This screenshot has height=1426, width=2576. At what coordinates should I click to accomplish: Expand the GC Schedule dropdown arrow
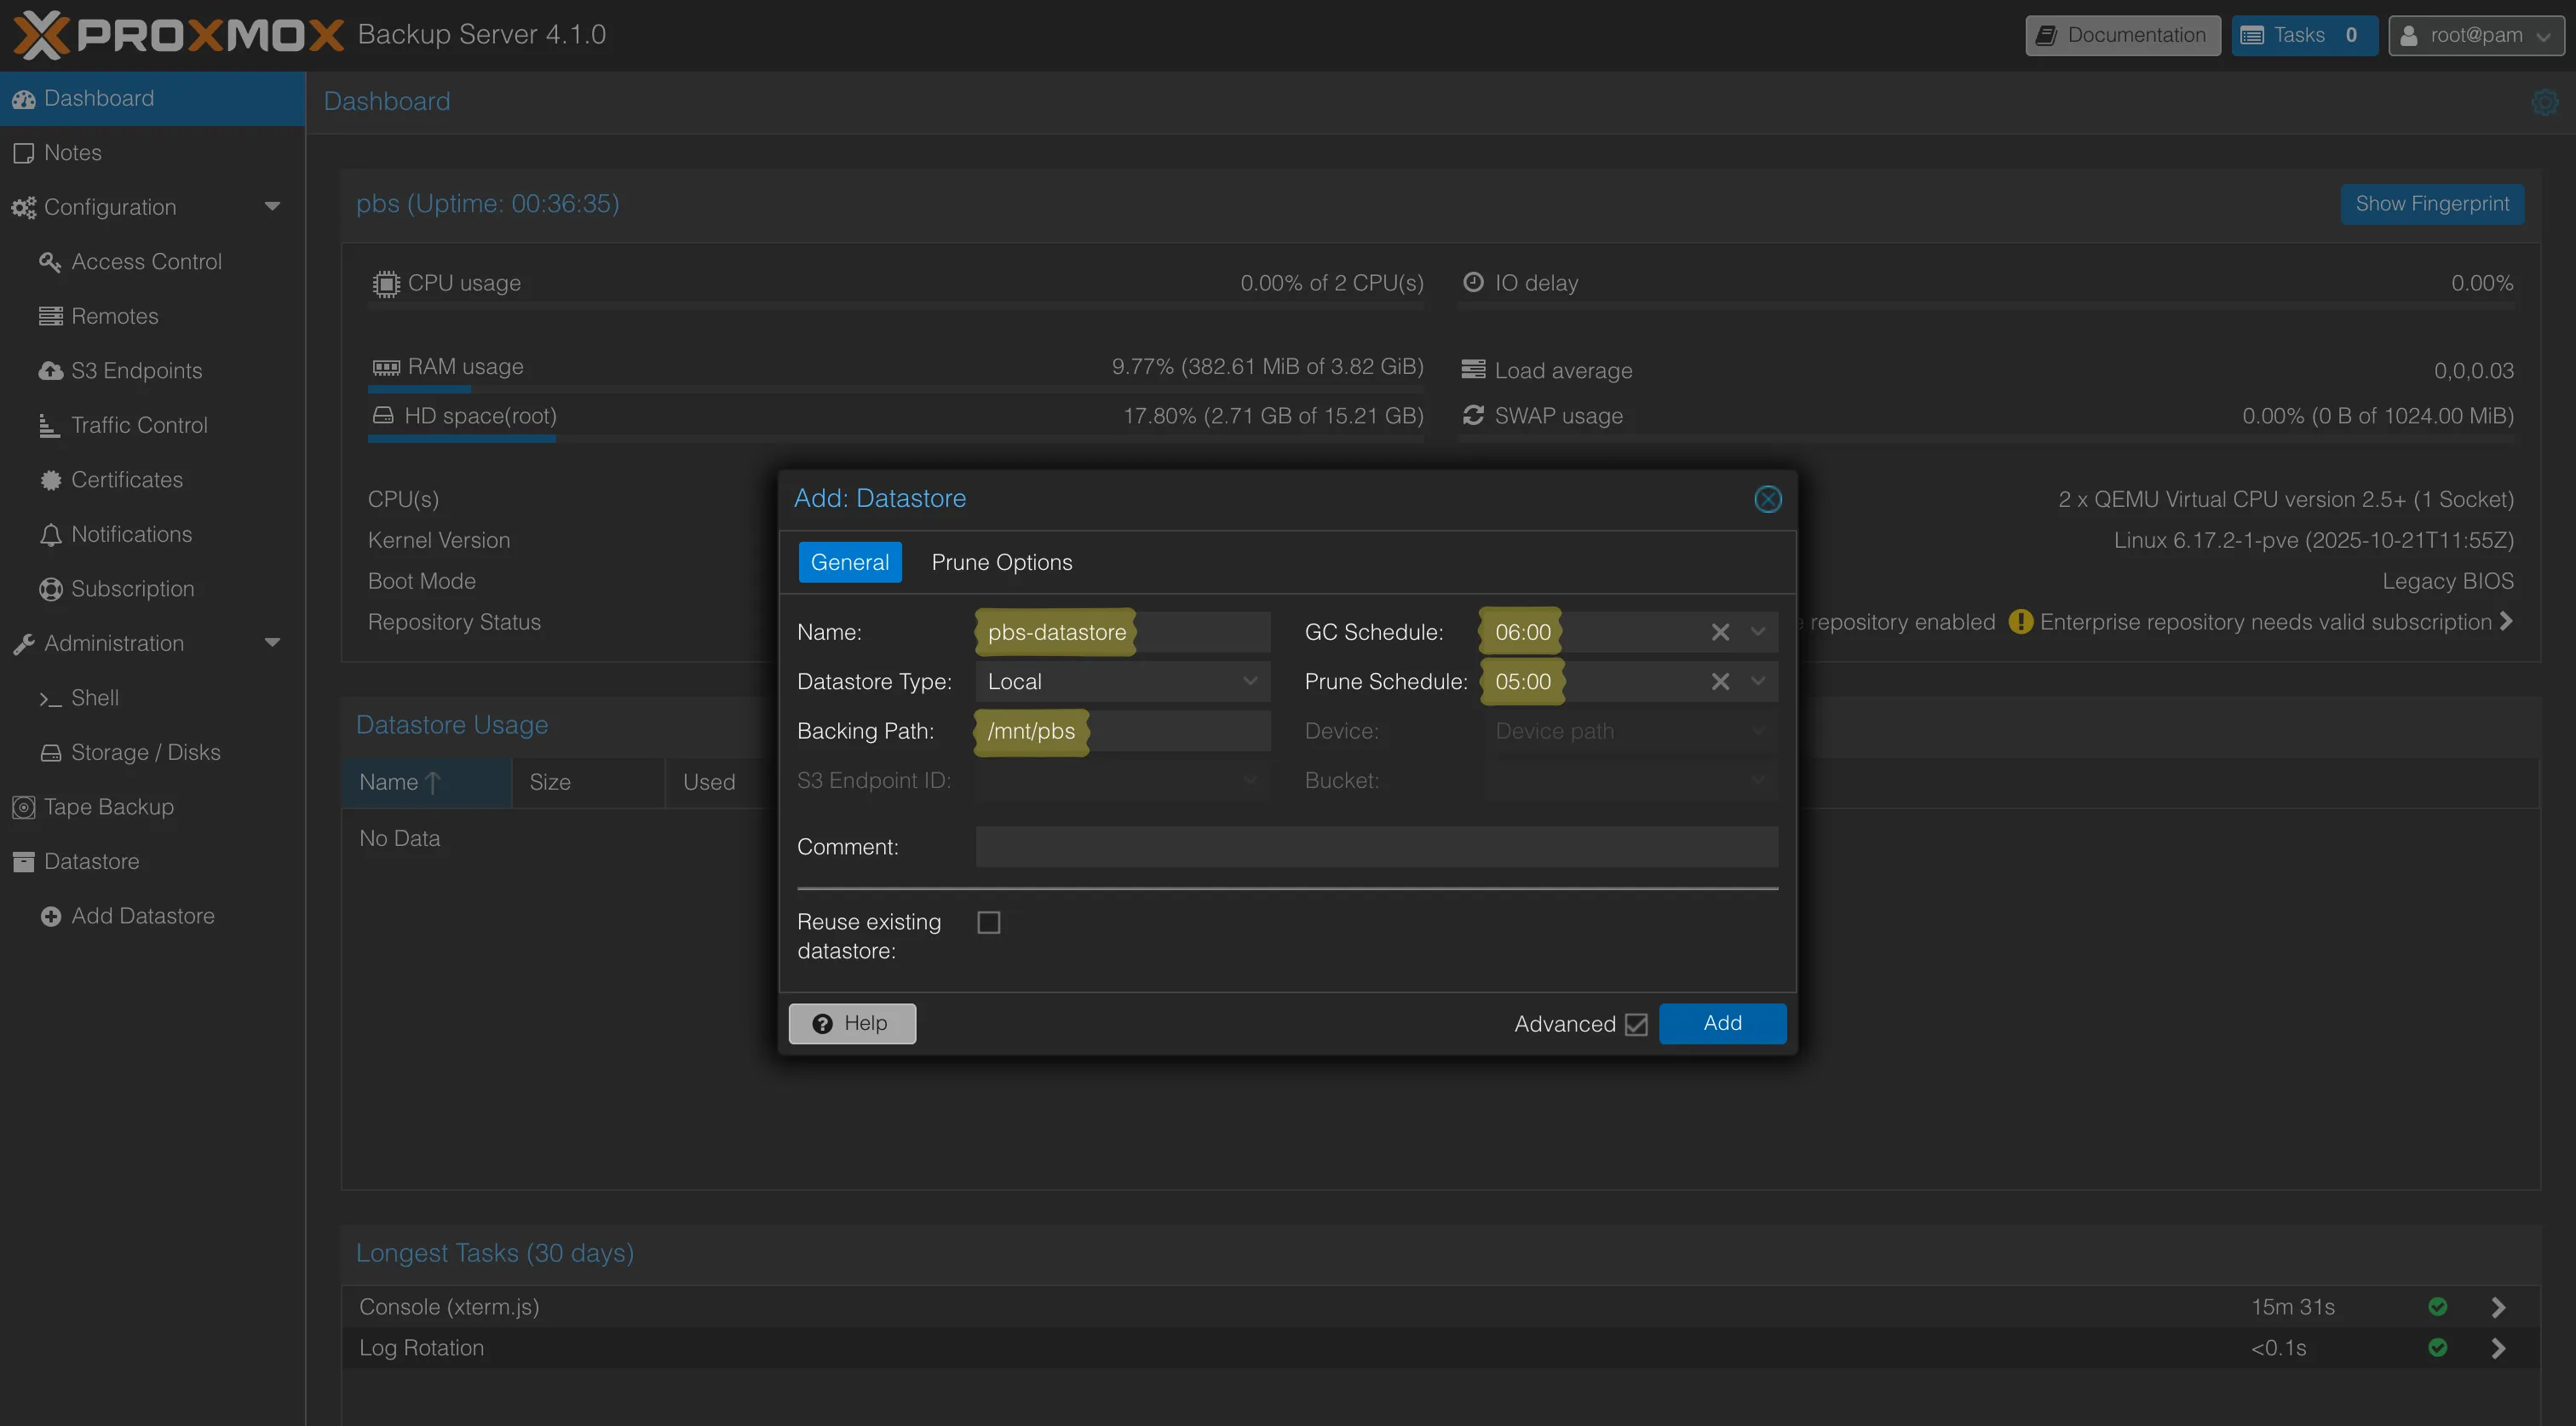pos(1757,632)
